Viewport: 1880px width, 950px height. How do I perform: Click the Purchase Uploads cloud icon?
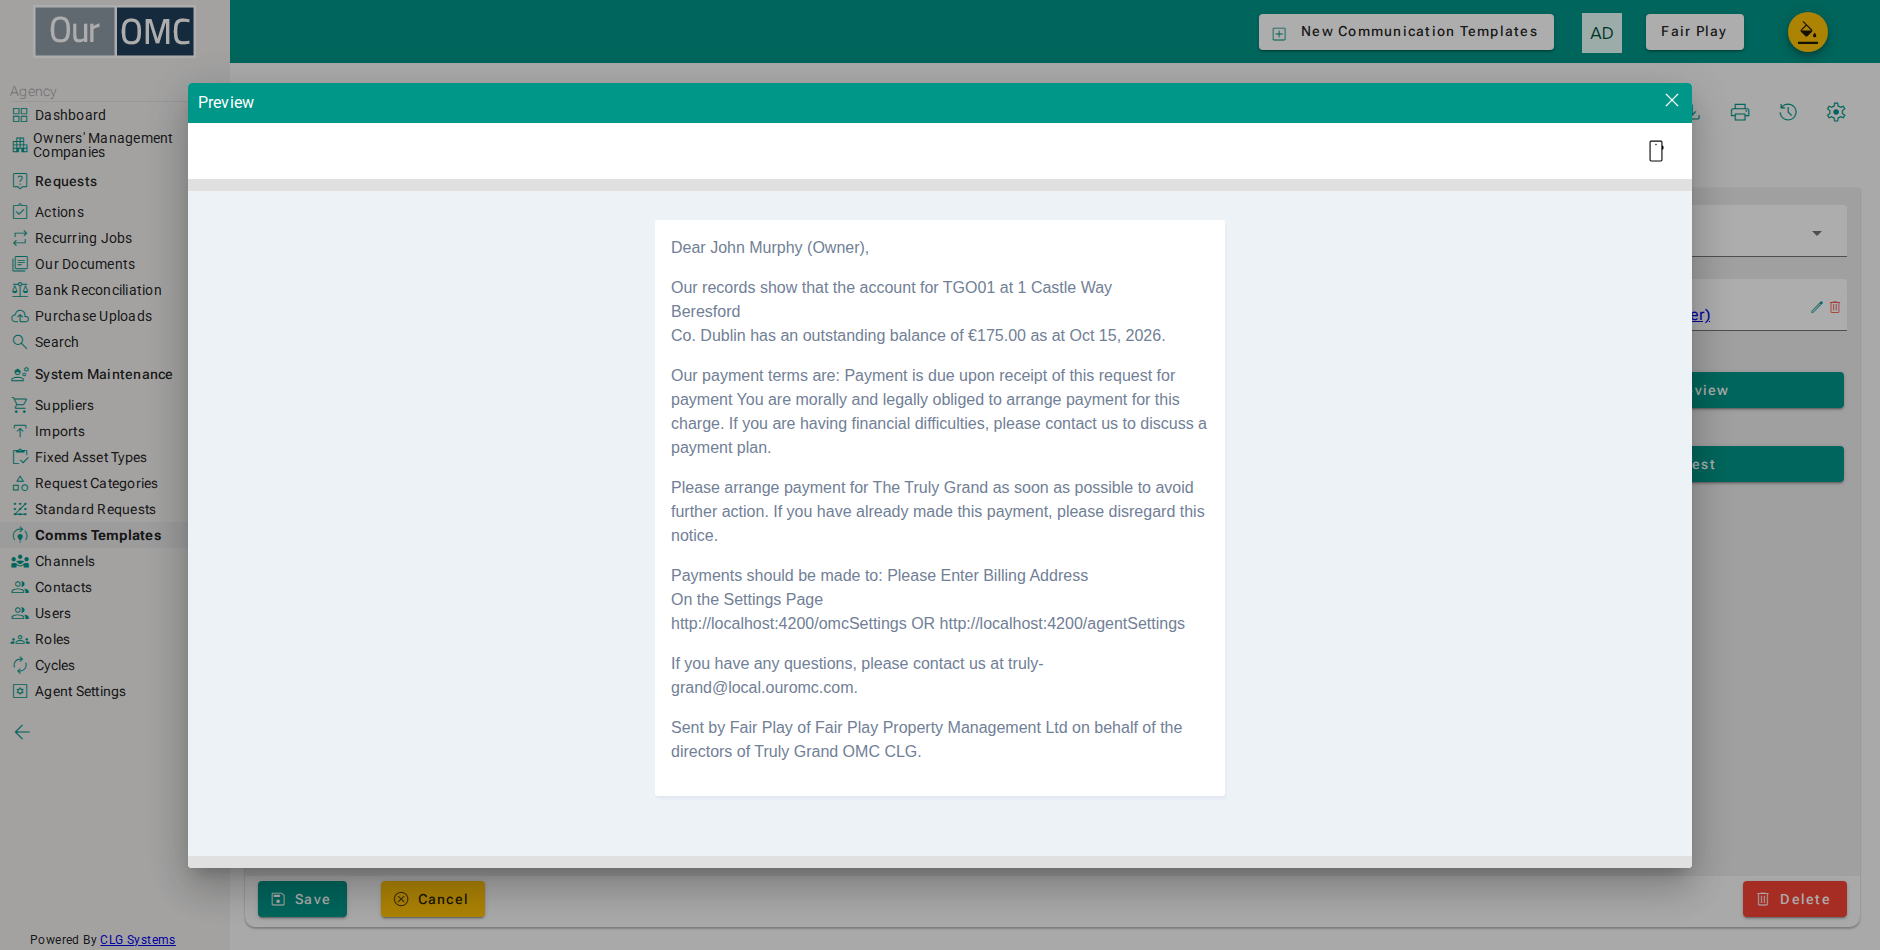coord(20,316)
